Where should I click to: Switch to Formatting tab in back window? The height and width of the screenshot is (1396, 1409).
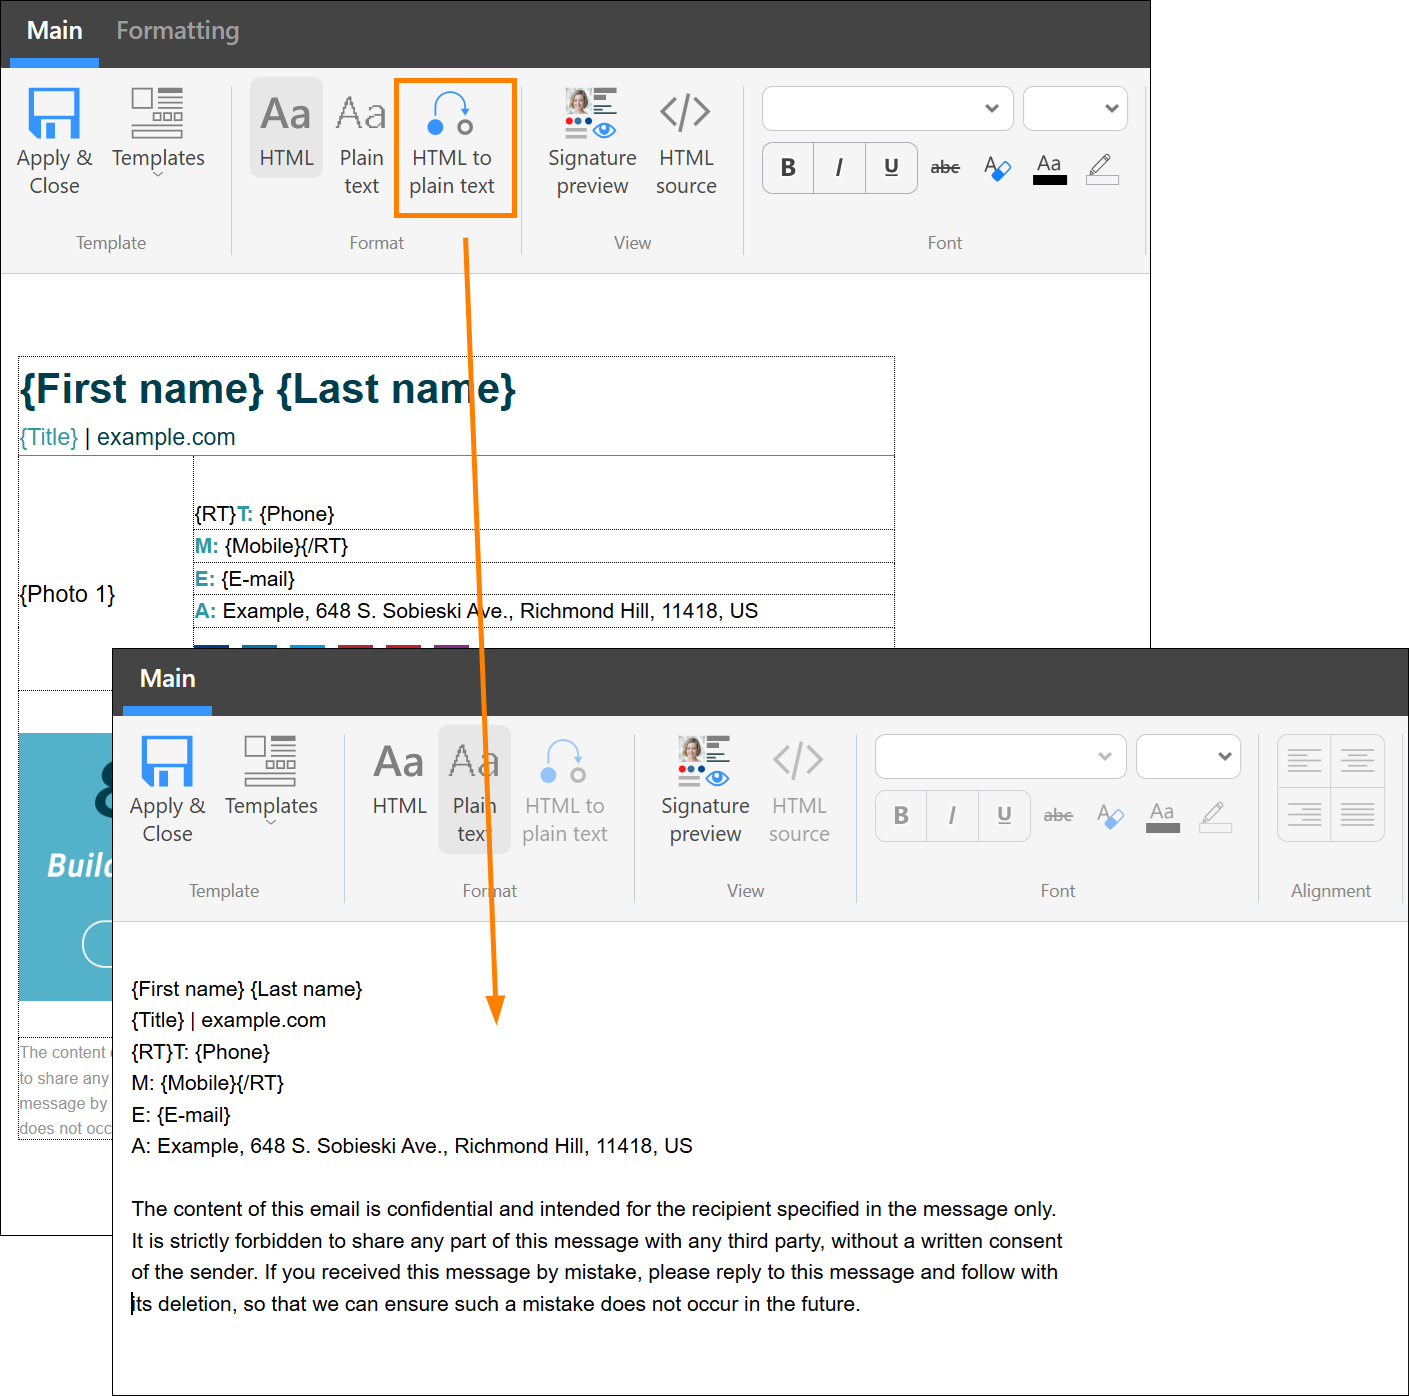177,31
